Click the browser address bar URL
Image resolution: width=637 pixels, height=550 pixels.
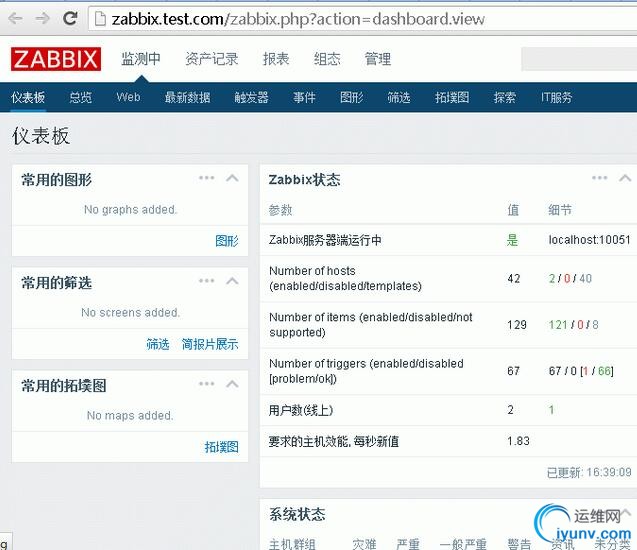298,19
